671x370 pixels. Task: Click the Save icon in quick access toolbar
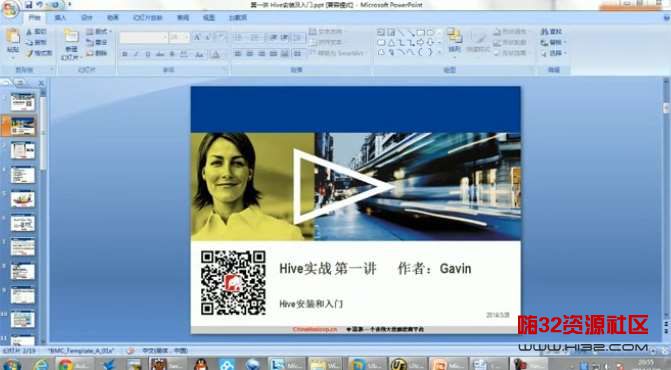pos(29,5)
